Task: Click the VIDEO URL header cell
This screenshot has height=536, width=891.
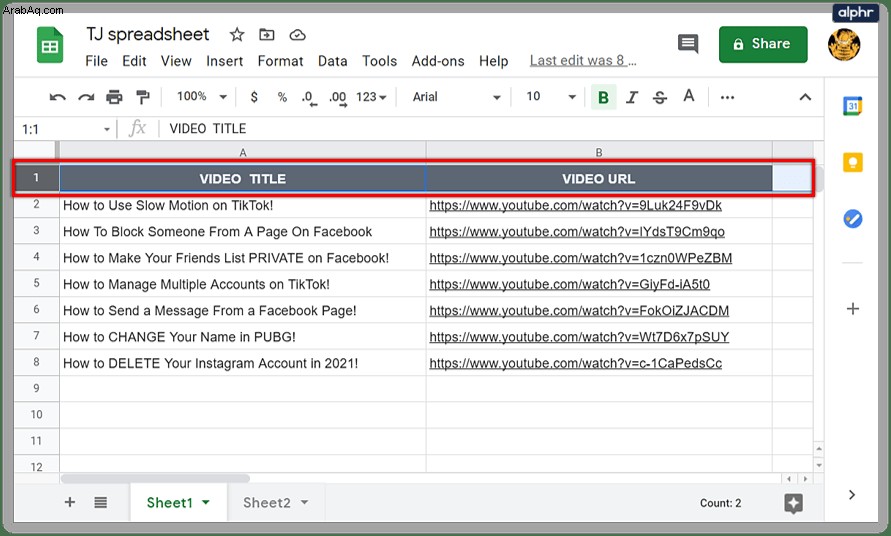Action: 599,178
